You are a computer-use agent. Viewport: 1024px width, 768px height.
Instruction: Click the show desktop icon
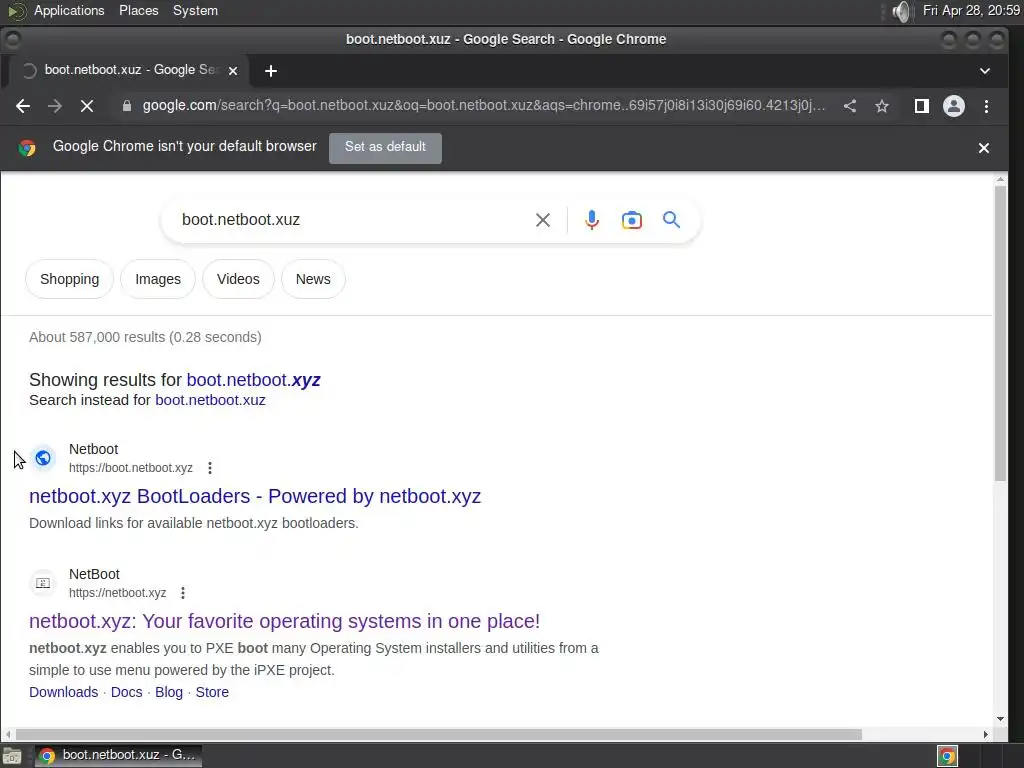[12, 756]
